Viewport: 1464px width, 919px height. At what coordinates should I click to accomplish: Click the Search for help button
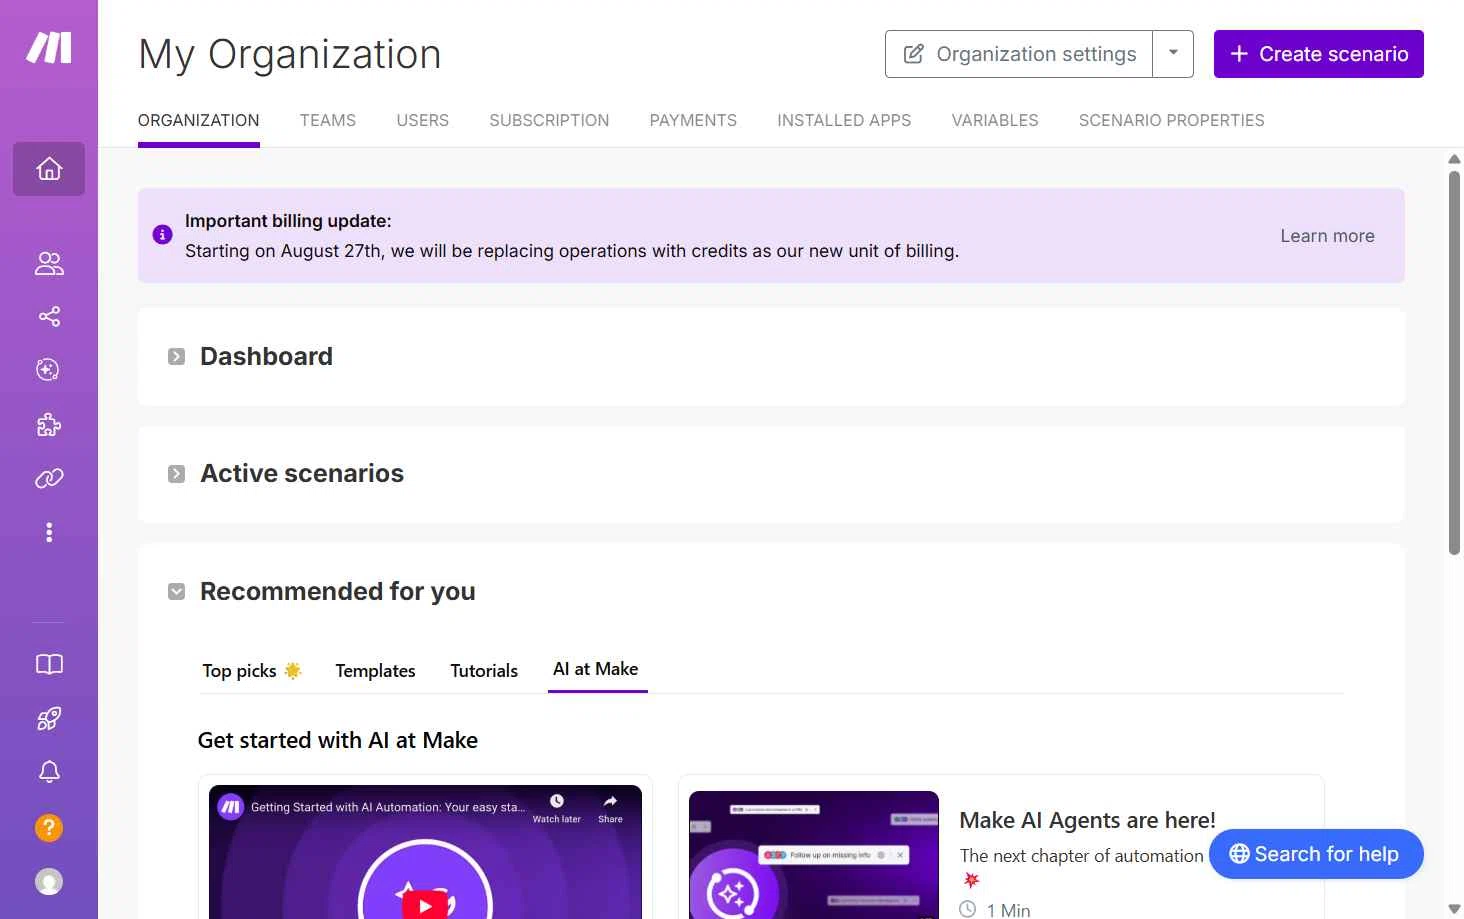[1316, 854]
